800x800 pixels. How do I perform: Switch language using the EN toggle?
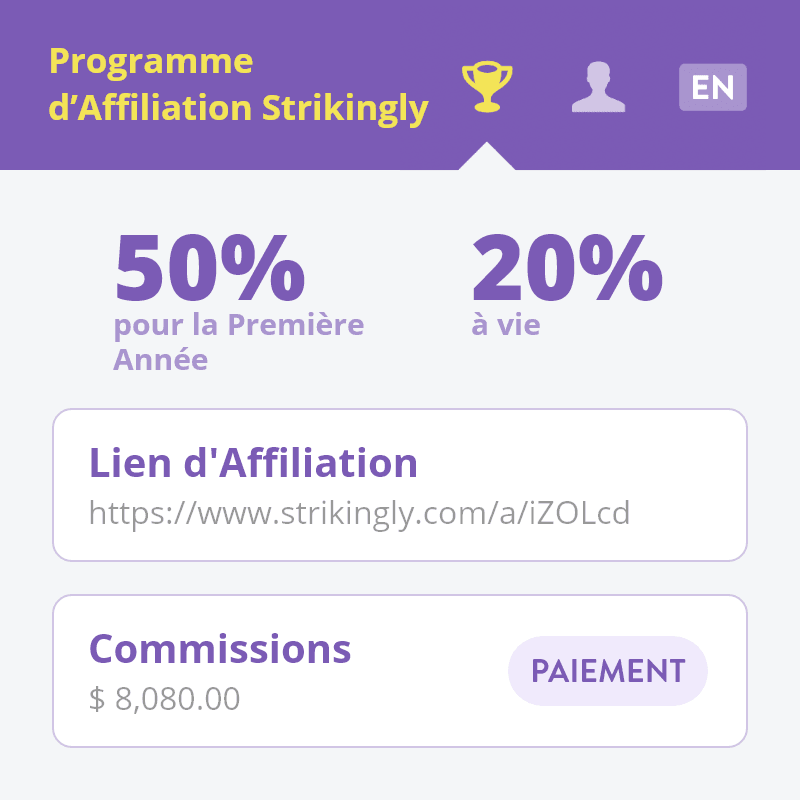pos(712,88)
